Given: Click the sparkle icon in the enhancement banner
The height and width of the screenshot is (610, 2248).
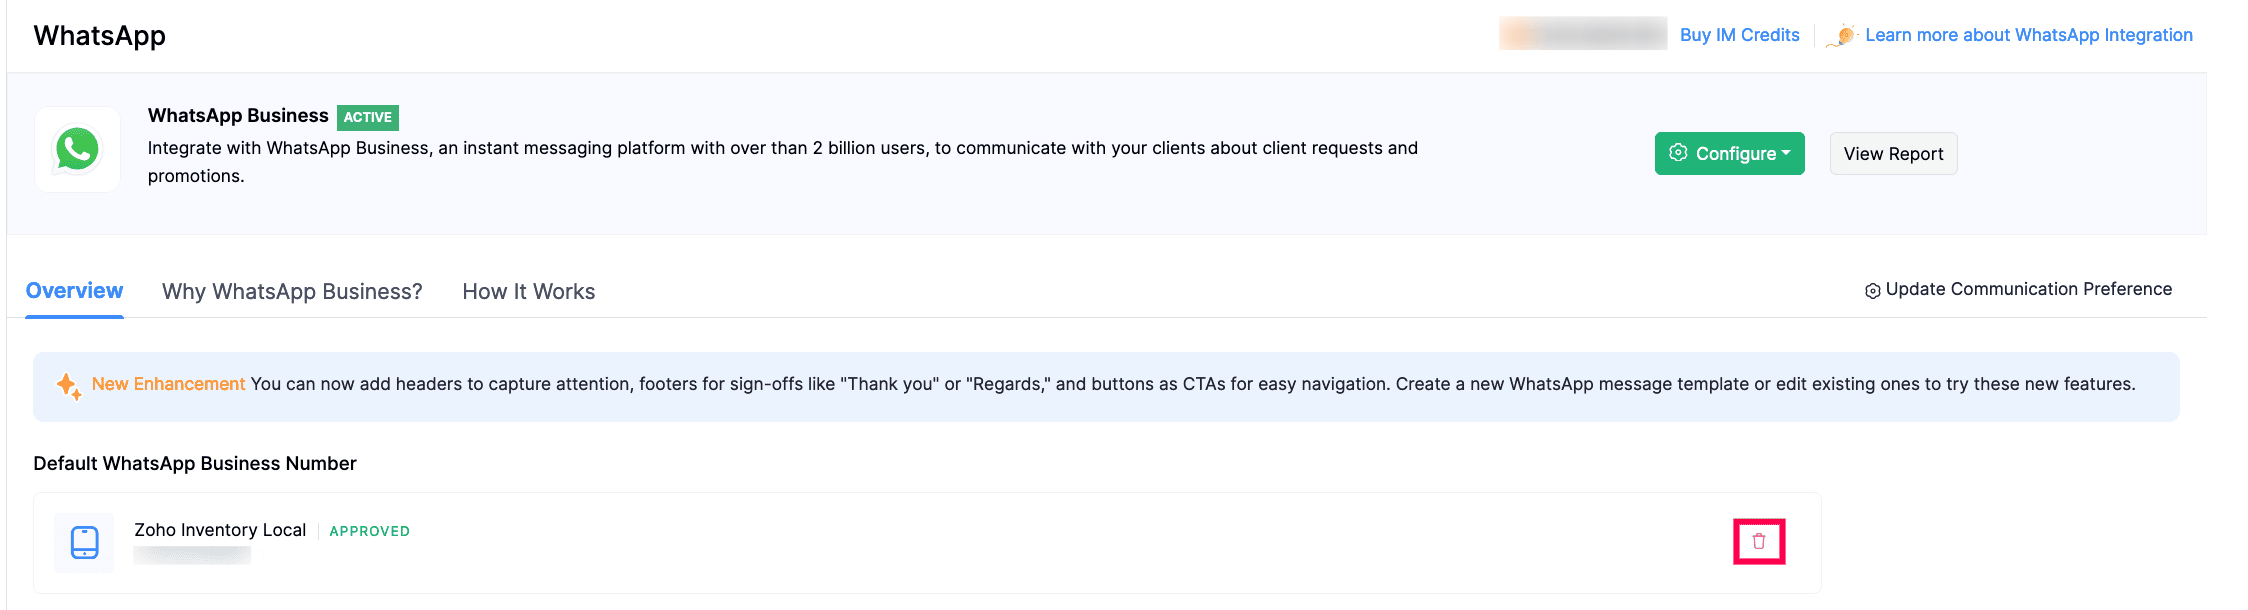Looking at the screenshot, I should (x=68, y=386).
